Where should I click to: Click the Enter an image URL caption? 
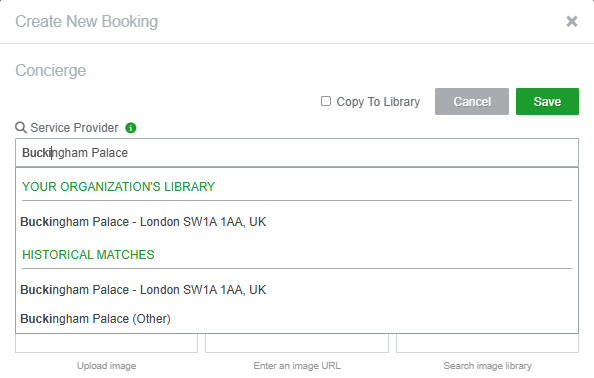point(297,366)
